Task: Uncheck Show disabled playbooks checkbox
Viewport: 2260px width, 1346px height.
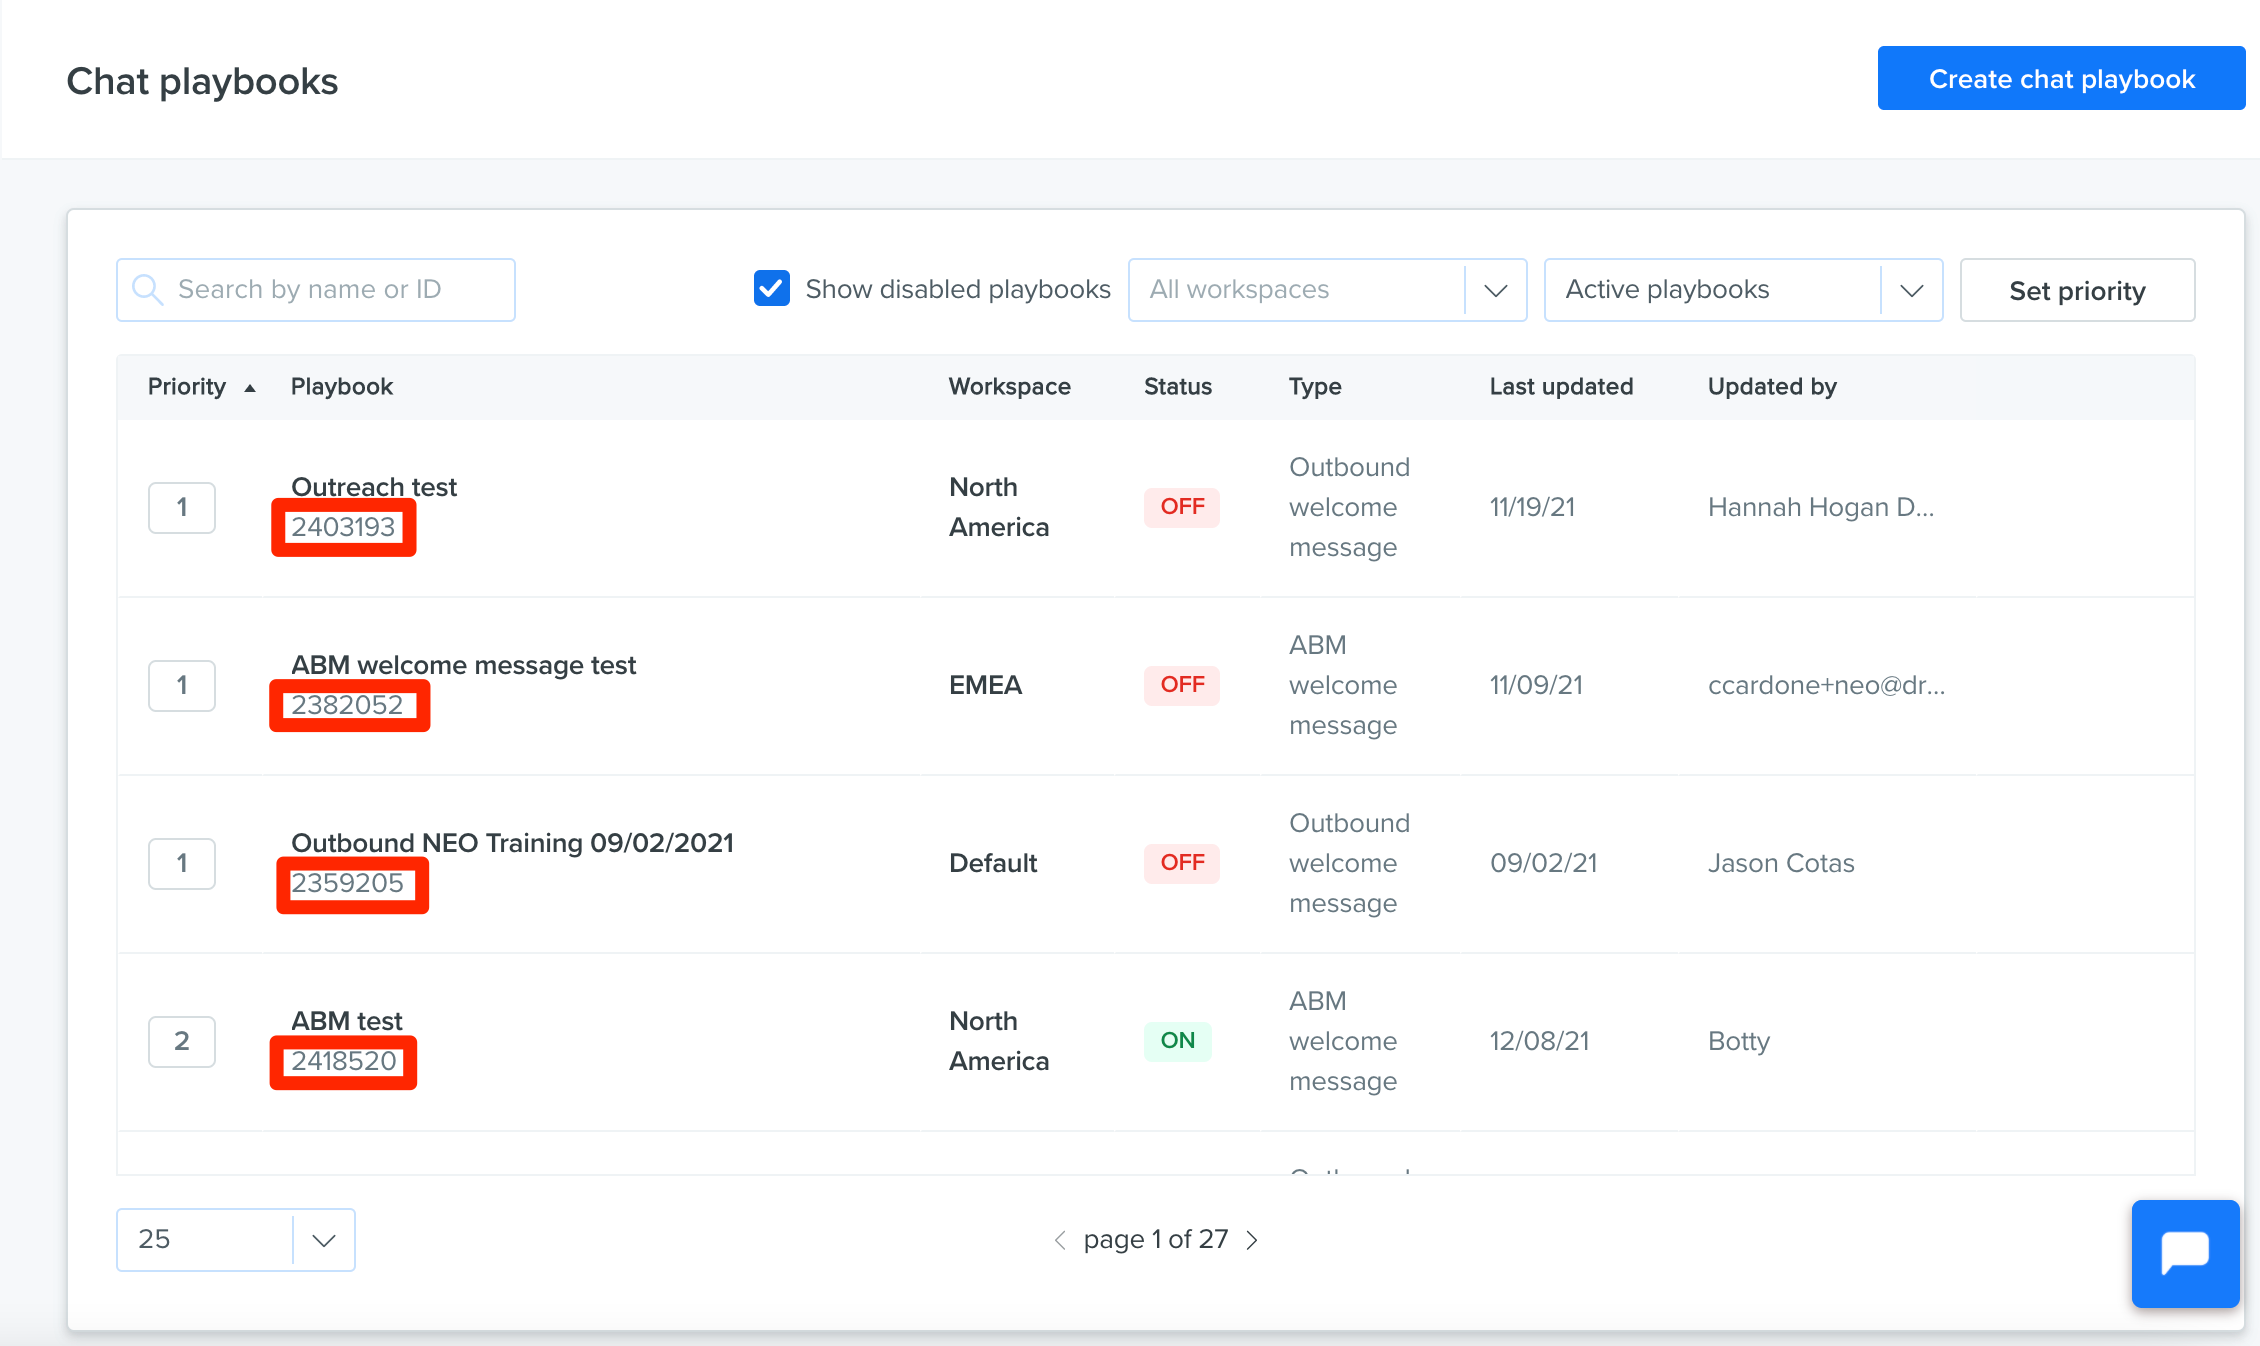Action: [772, 289]
